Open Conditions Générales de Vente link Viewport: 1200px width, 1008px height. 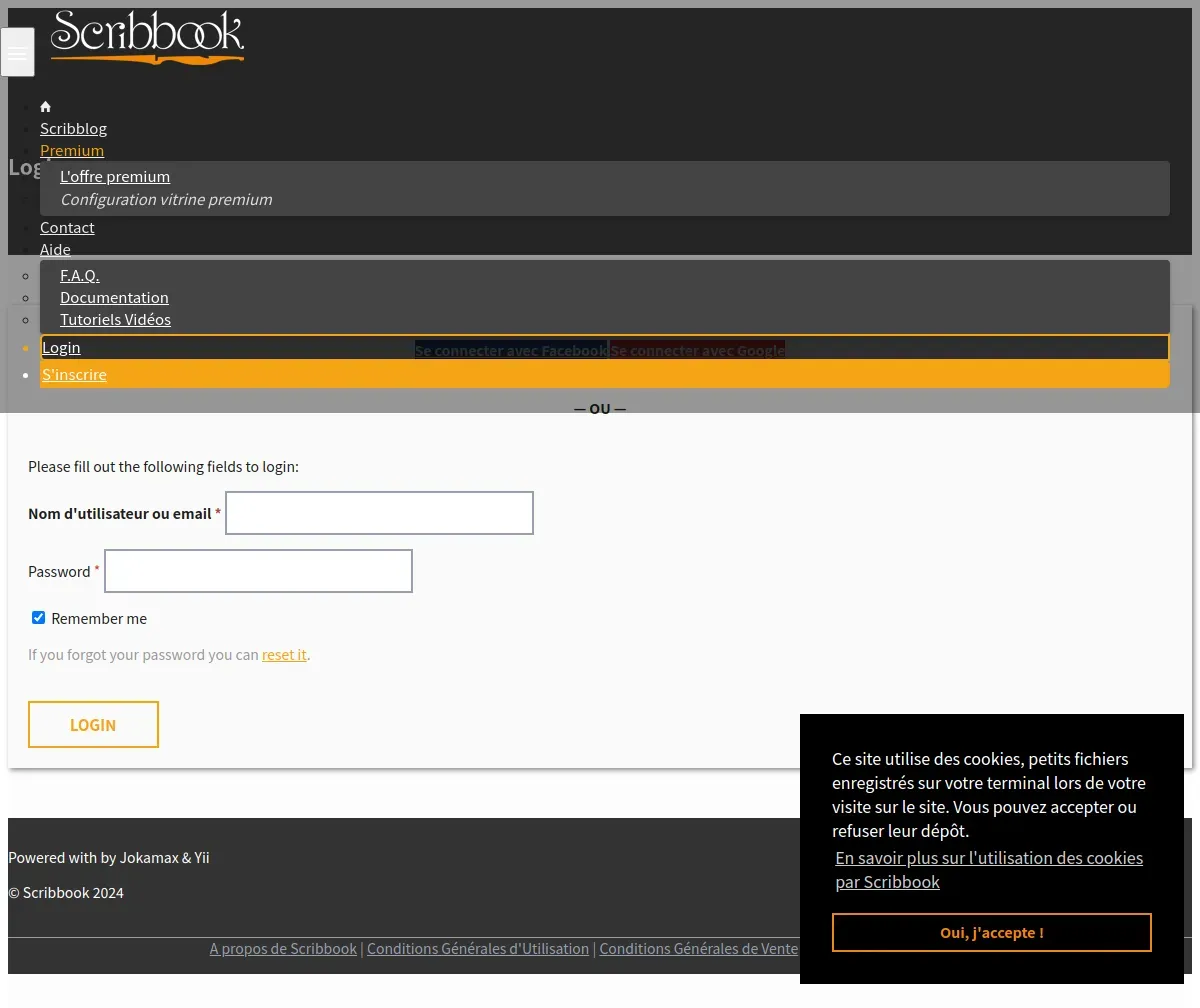click(698, 948)
